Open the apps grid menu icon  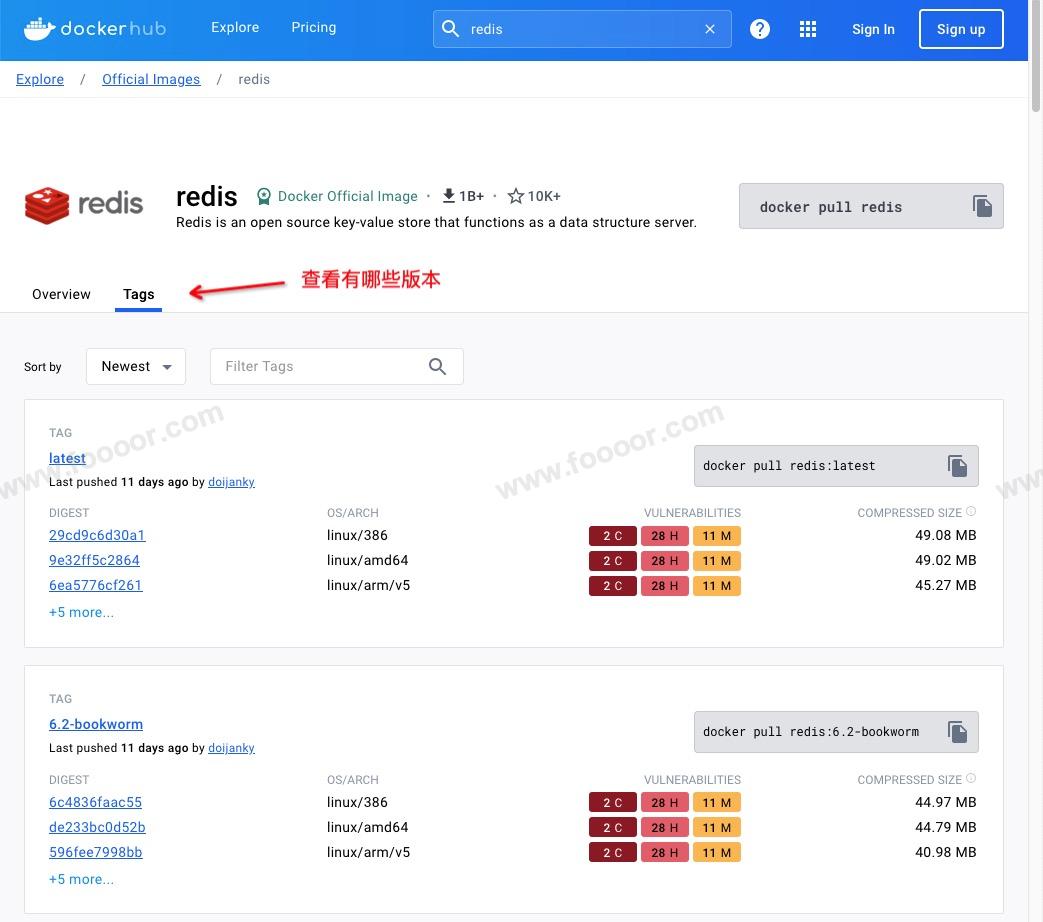point(808,29)
